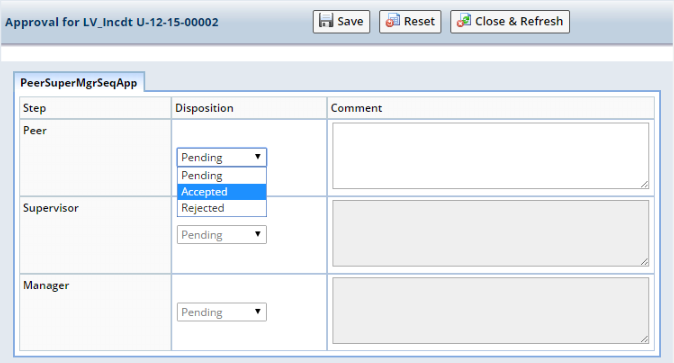This screenshot has width=674, height=363.
Task: Expand the Supervisor disposition dropdown
Action: pos(222,234)
